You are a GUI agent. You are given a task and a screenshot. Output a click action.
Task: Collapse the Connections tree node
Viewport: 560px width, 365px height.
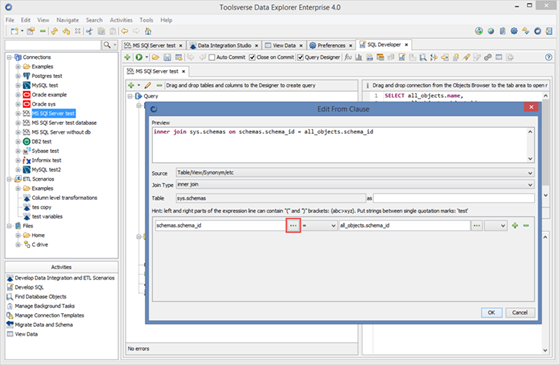click(9, 57)
